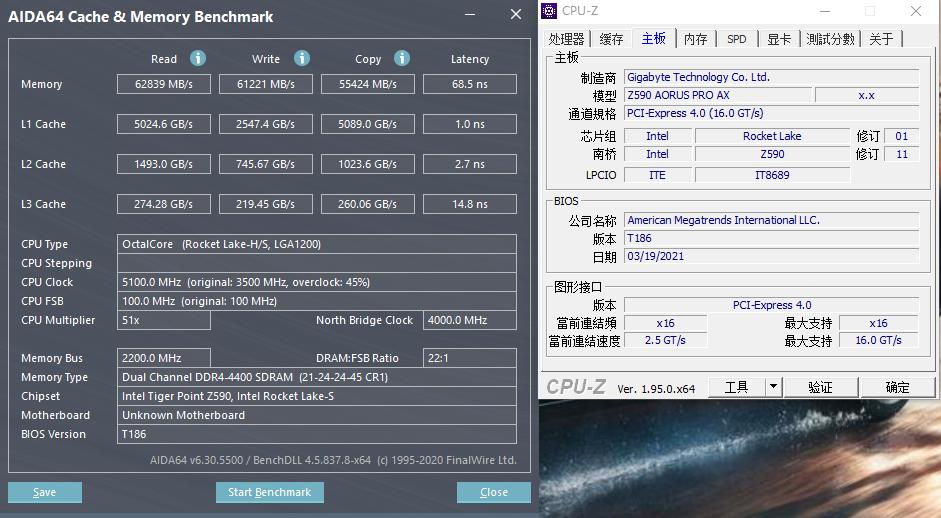Click the 确定 button in CPU-Z
Image resolution: width=941 pixels, height=518 pixels.
tap(898, 387)
